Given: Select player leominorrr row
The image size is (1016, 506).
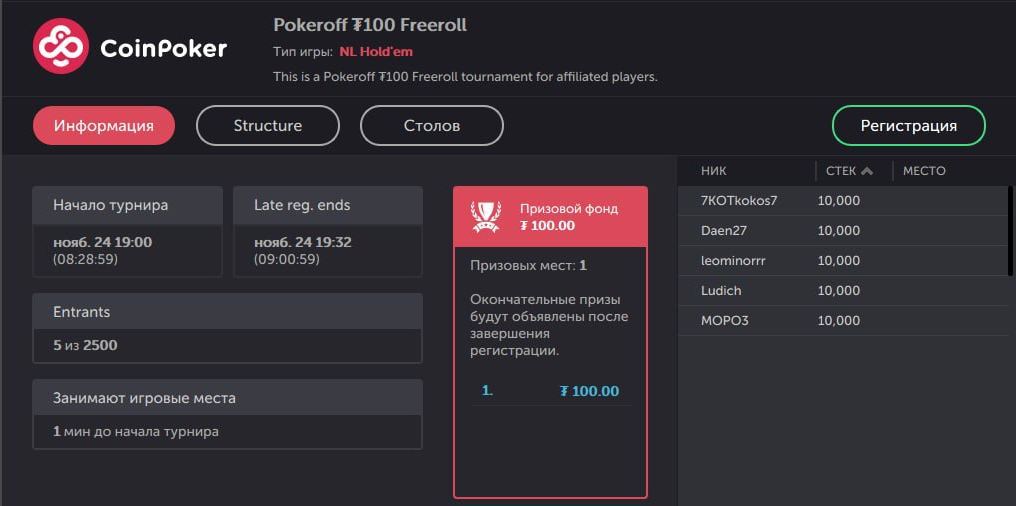Looking at the screenshot, I should (x=734, y=261).
